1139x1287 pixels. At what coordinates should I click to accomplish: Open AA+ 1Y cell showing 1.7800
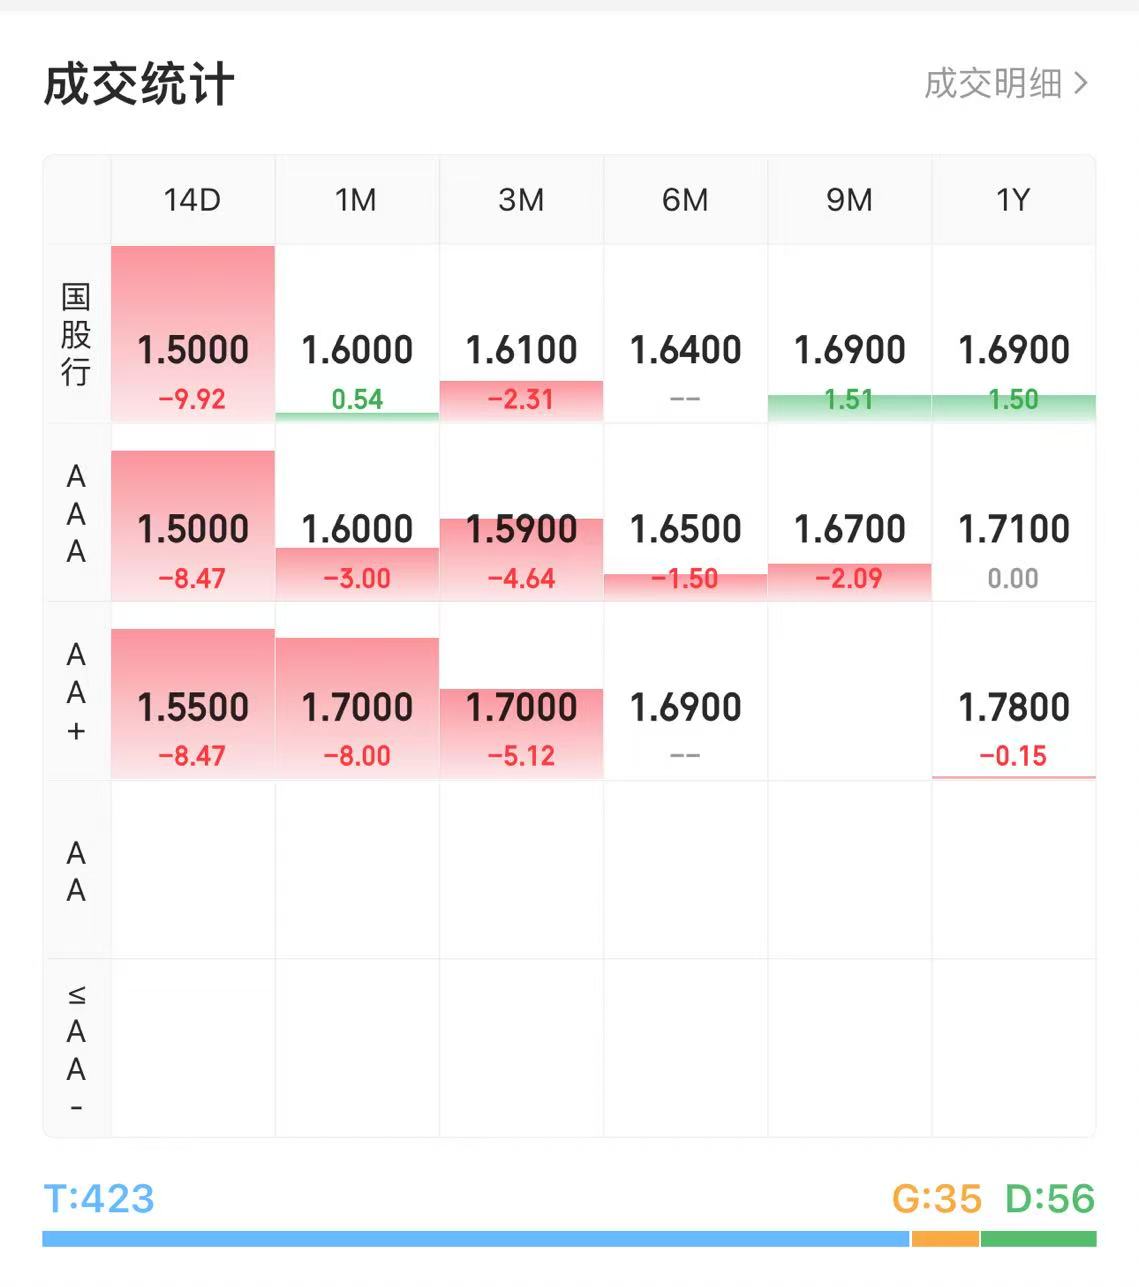click(1013, 692)
